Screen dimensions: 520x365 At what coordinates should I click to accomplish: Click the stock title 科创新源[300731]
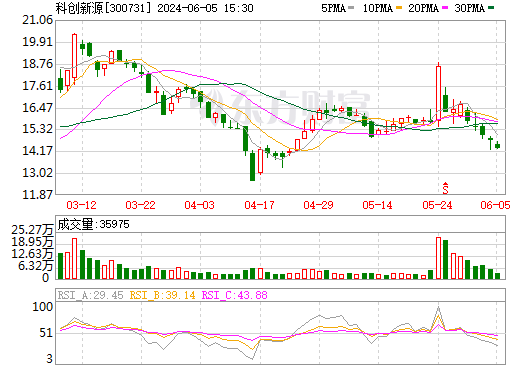103,8
